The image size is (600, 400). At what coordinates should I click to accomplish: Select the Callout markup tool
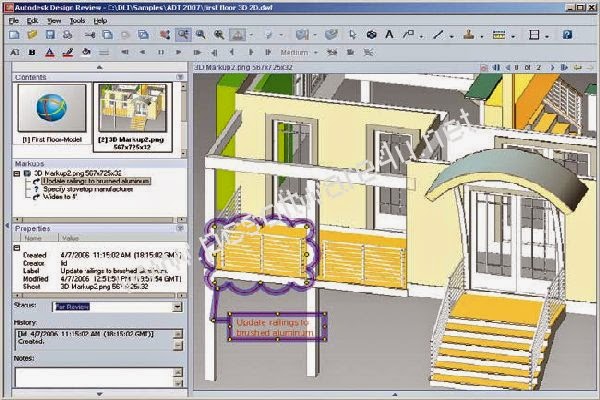pyautogui.click(x=408, y=35)
